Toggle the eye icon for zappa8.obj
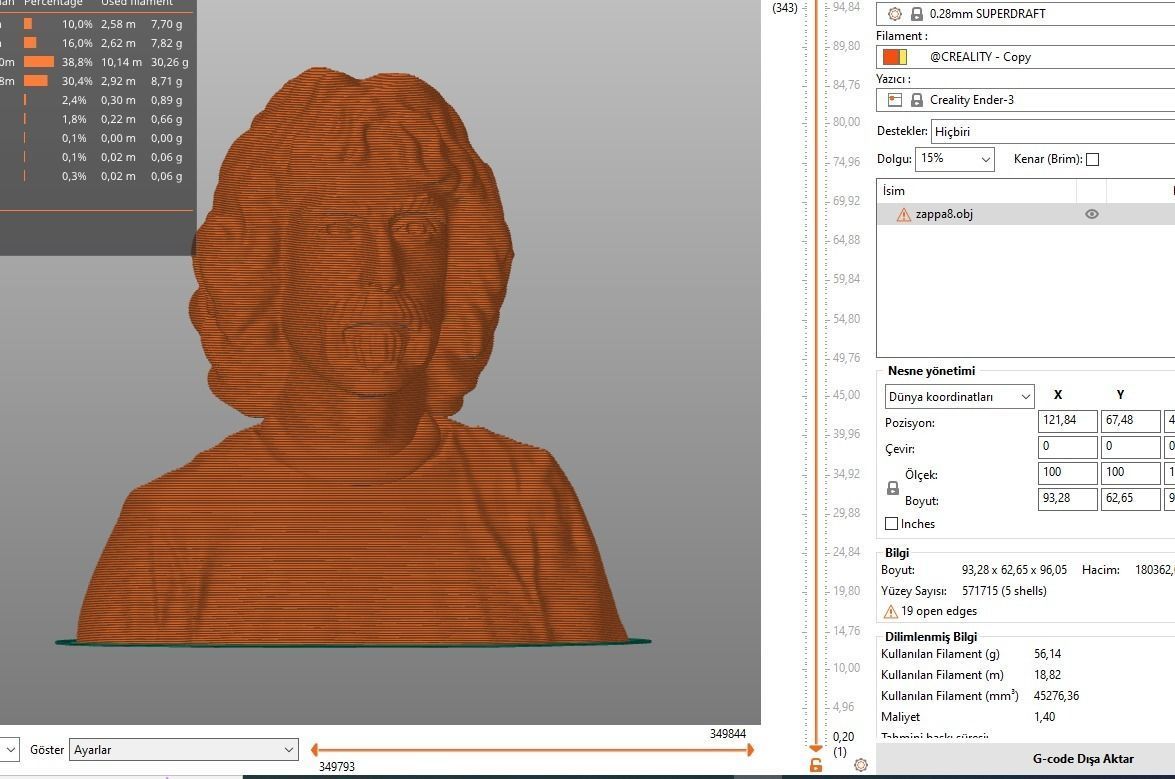The image size is (1175, 779). (1092, 214)
